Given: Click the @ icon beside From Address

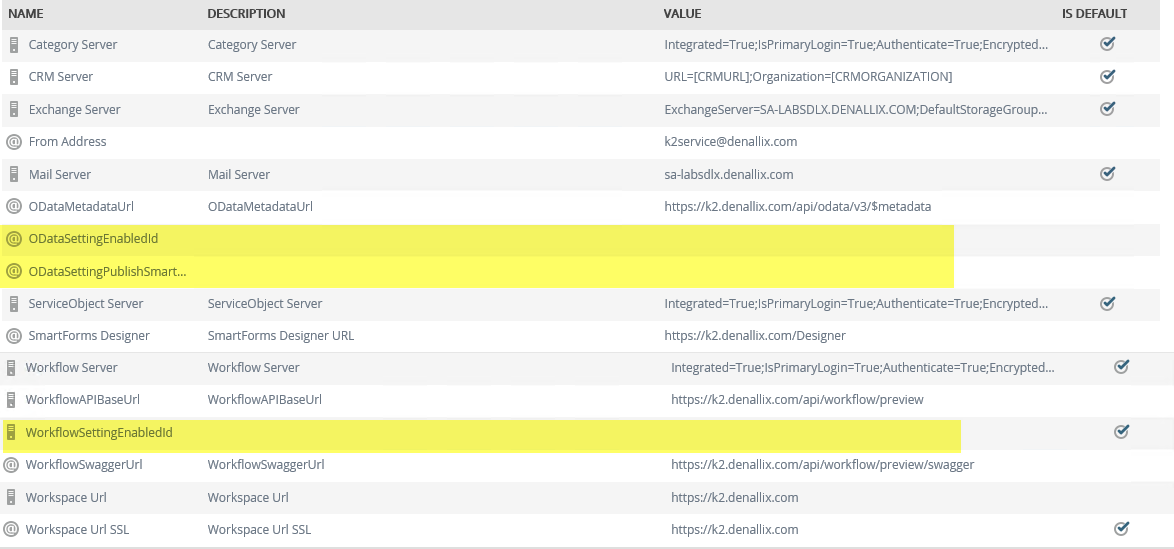Looking at the screenshot, I should (x=13, y=142).
